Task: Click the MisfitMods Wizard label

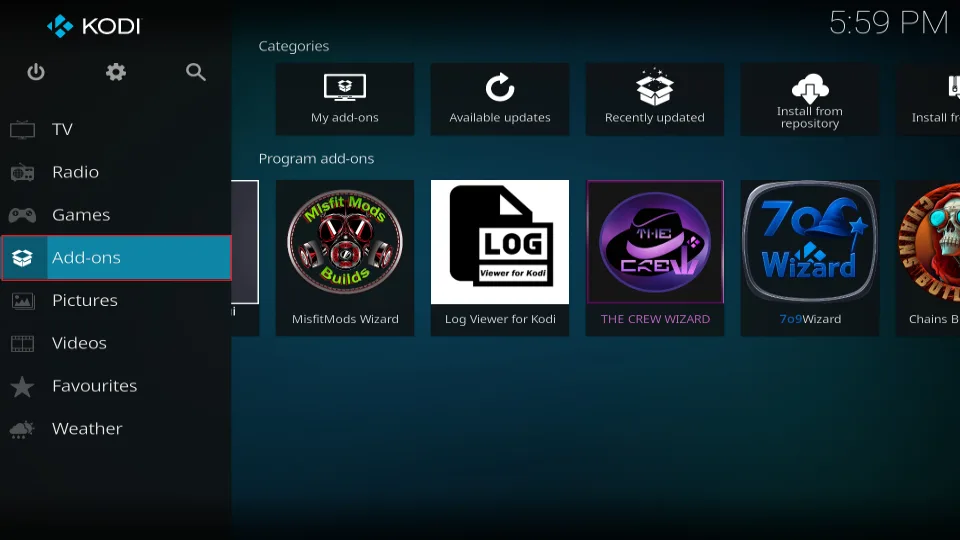Action: point(345,319)
